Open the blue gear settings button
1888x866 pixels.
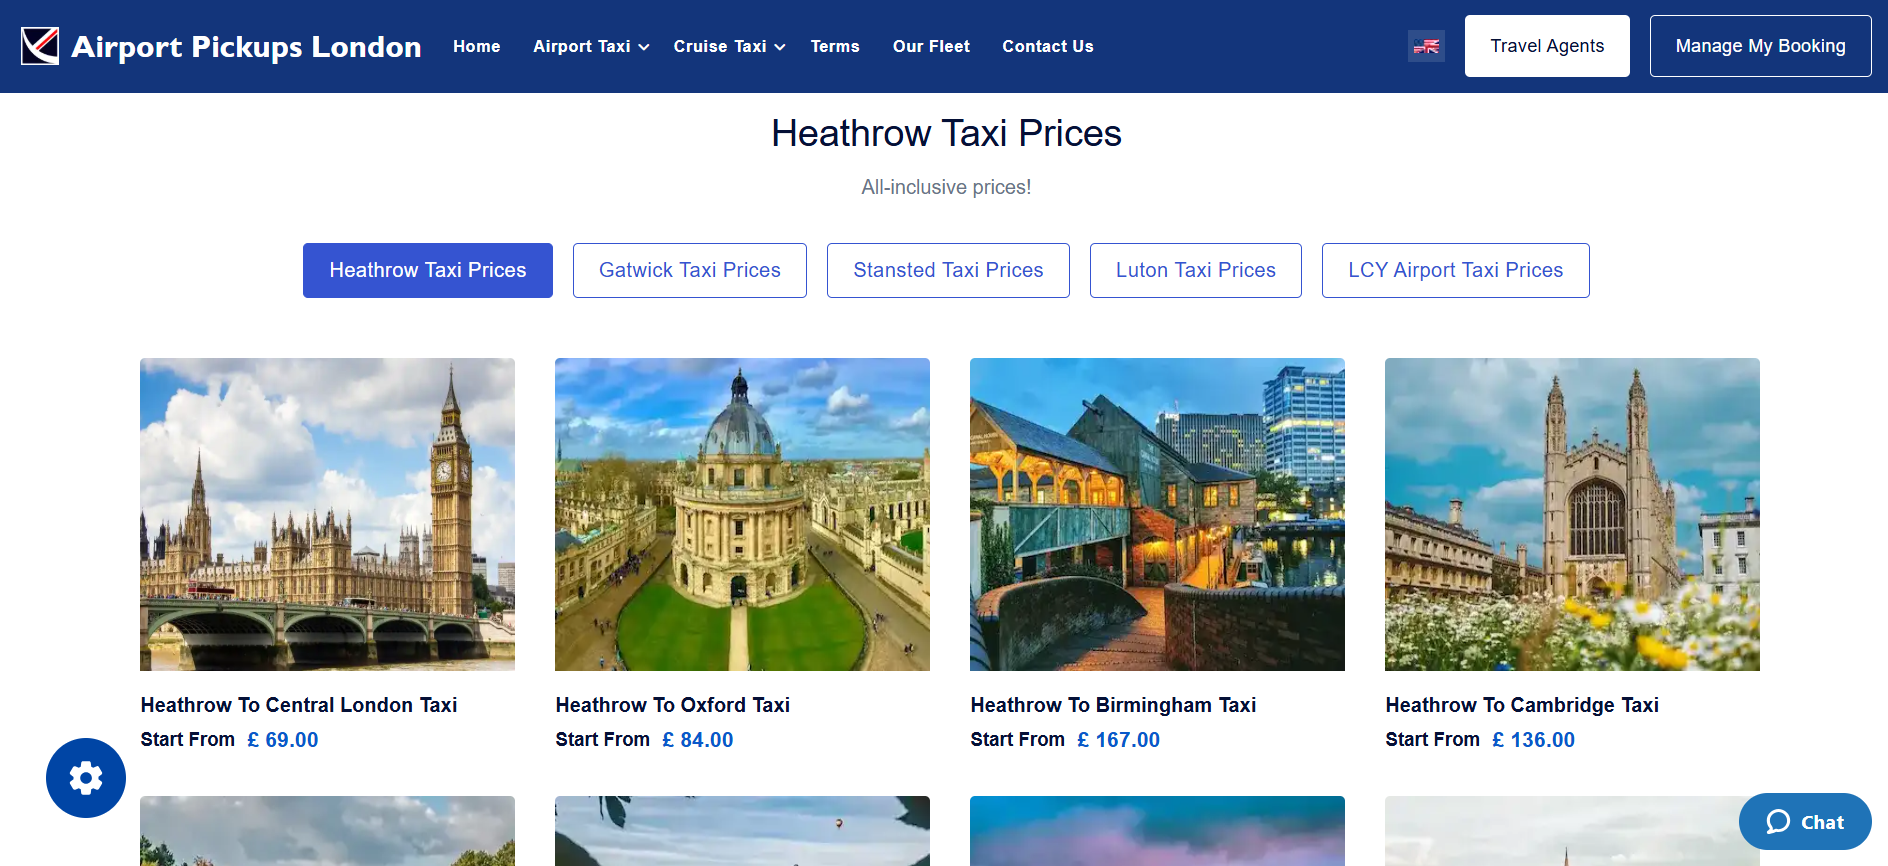[86, 778]
